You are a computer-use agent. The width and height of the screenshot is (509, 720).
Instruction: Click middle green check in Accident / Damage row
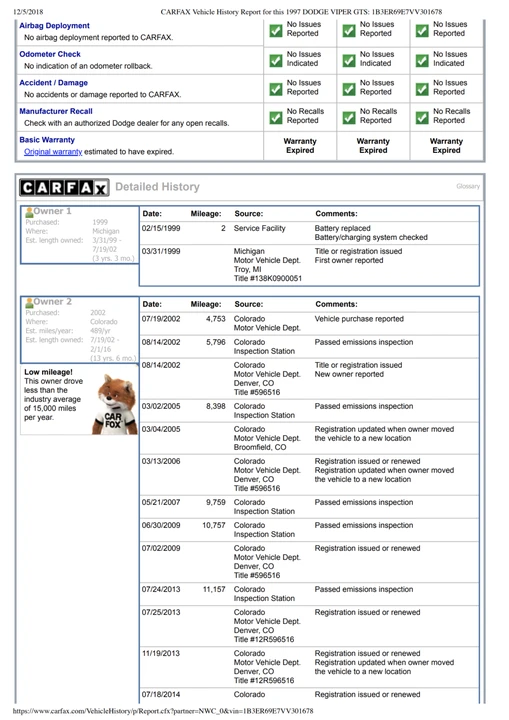pyautogui.click(x=349, y=89)
